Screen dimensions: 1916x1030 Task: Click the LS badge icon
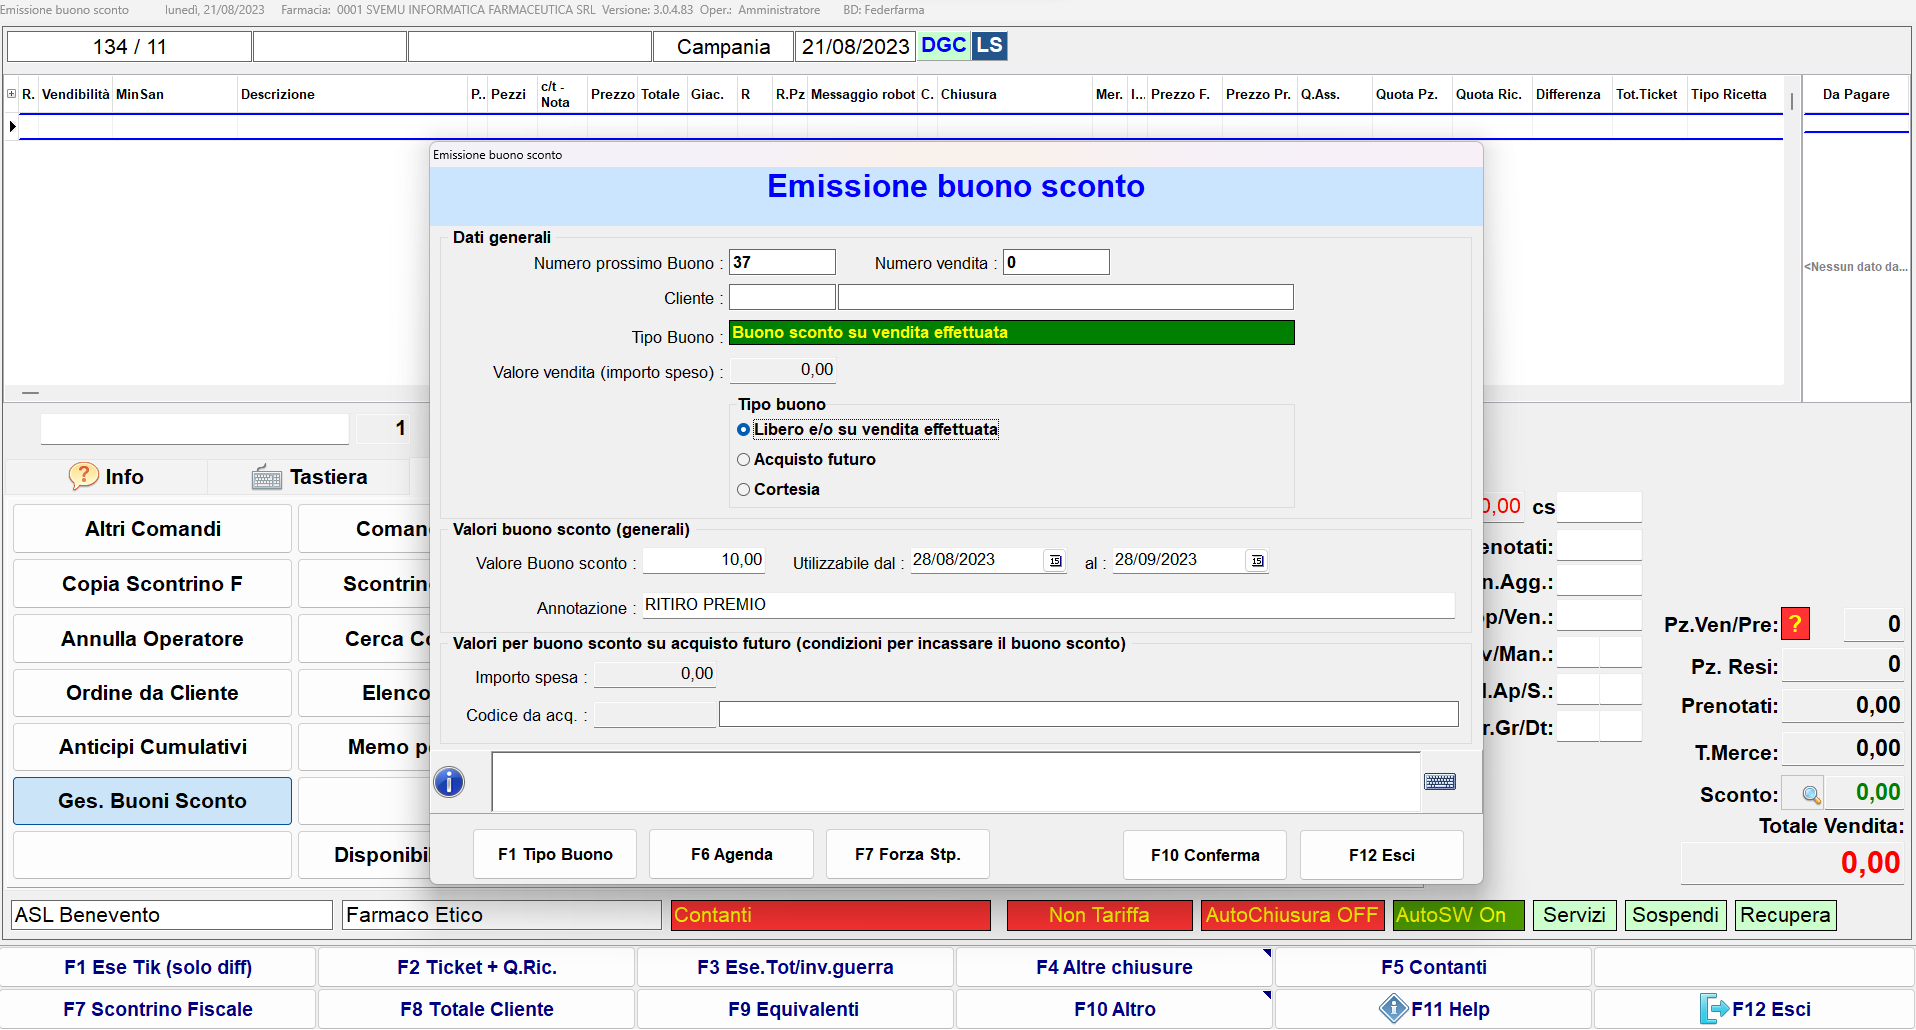point(989,46)
